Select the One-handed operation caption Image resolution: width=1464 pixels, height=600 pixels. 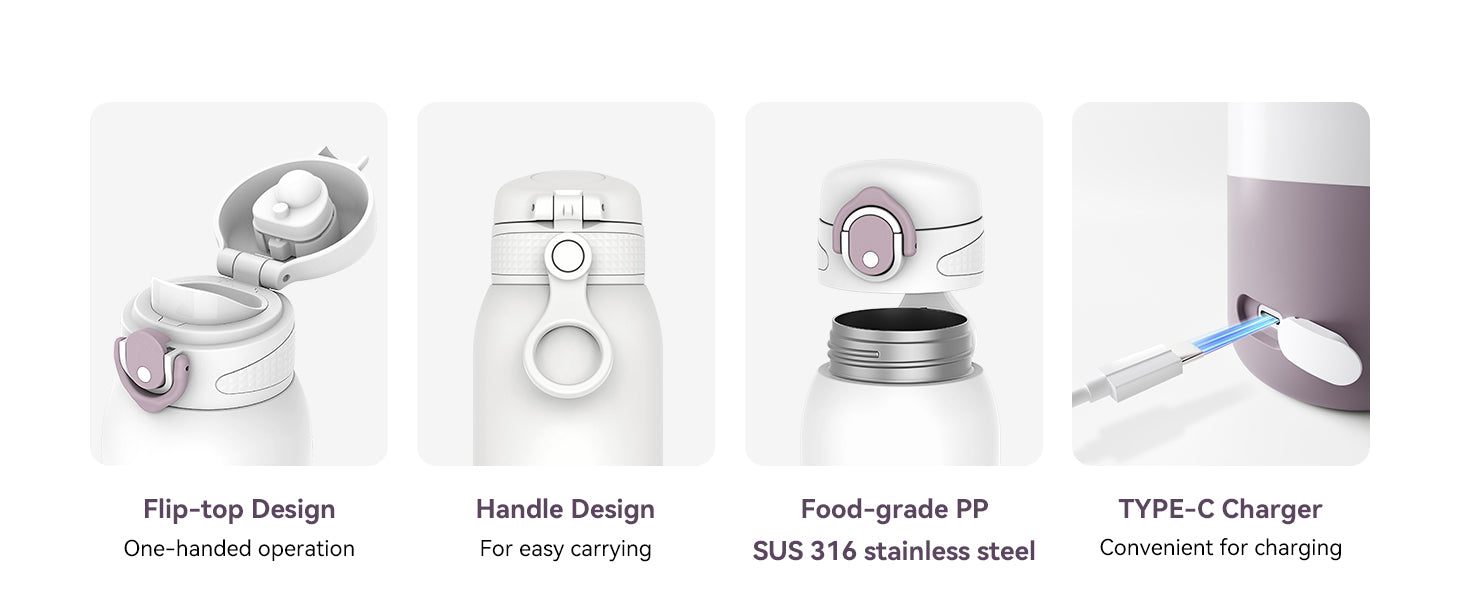coord(239,549)
